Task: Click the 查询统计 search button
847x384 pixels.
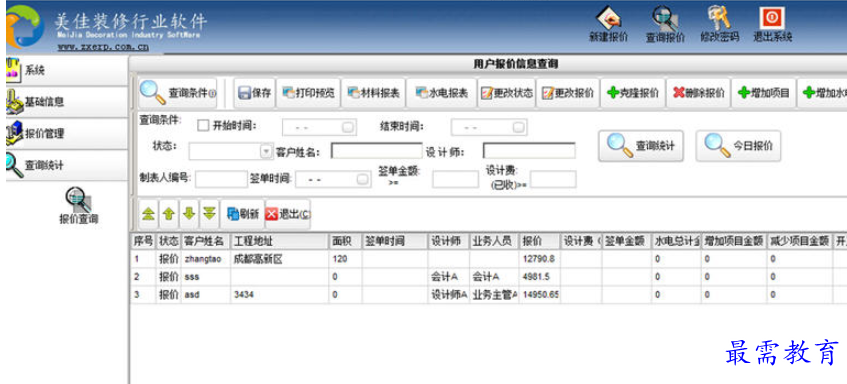Action: (641, 146)
